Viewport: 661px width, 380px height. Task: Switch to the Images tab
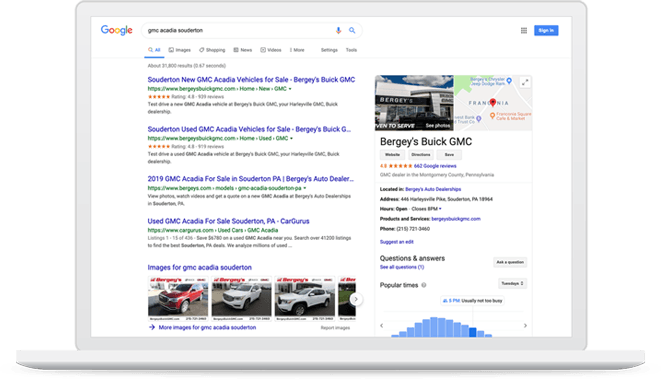click(180, 50)
